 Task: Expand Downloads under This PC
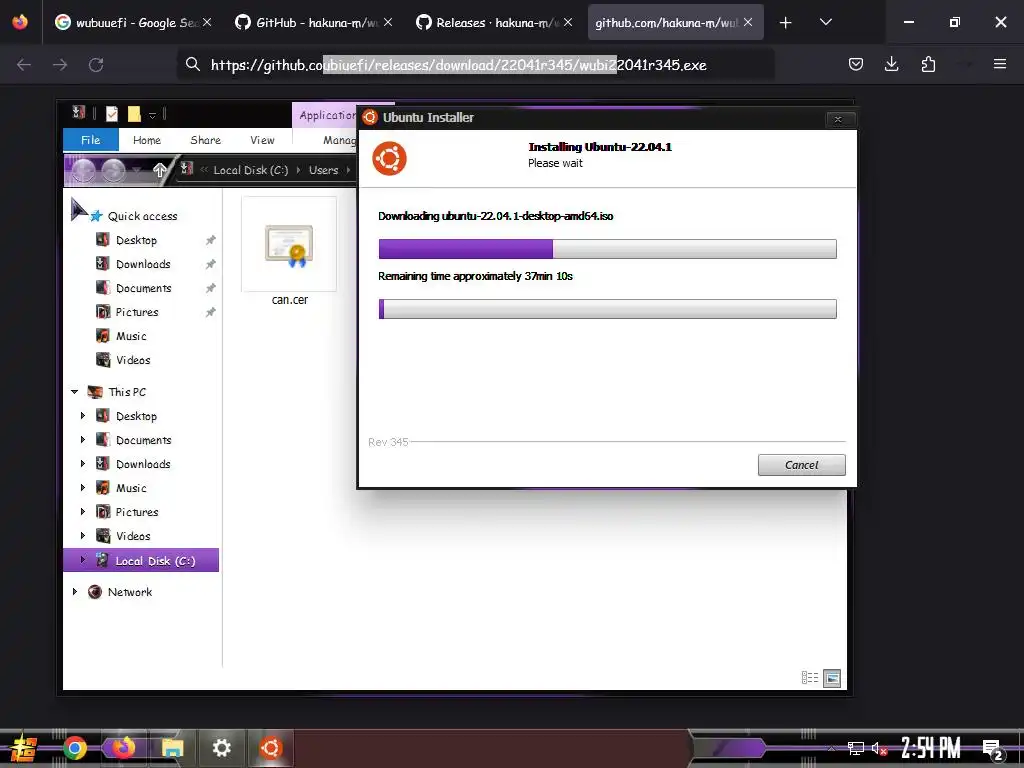(x=83, y=464)
